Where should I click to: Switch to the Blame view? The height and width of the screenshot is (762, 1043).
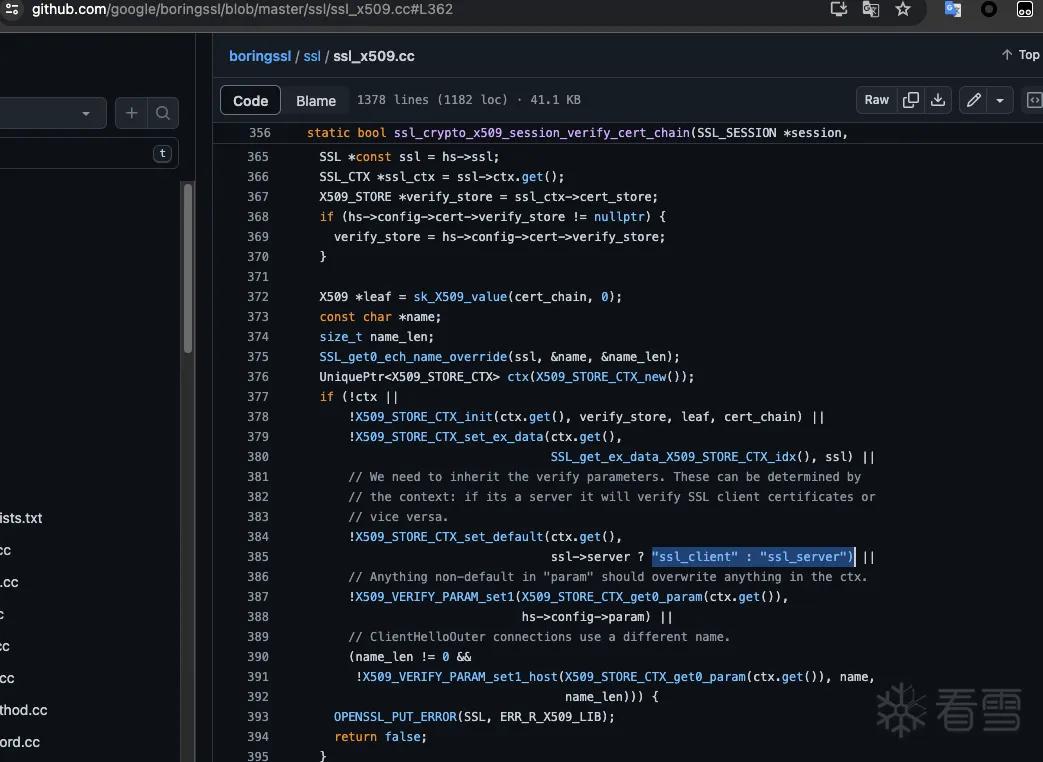[x=315, y=100]
